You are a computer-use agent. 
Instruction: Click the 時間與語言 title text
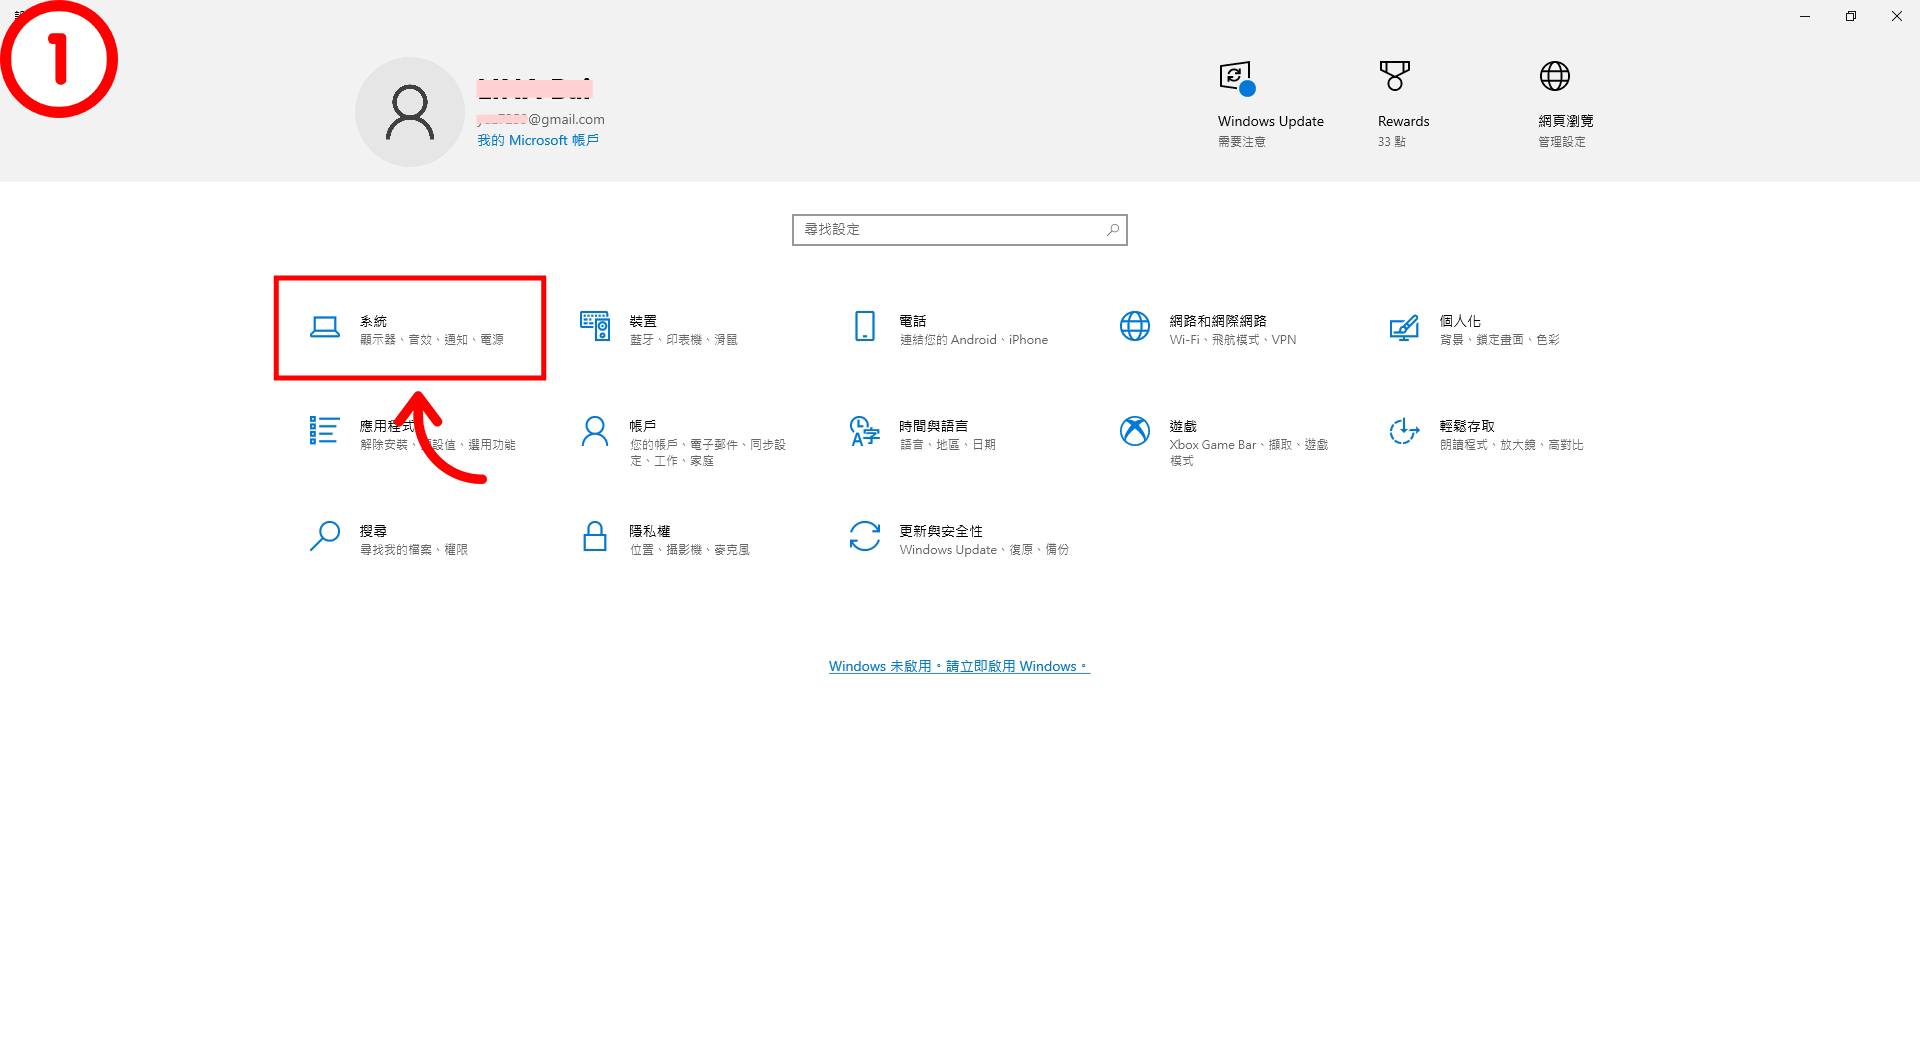[x=934, y=426]
